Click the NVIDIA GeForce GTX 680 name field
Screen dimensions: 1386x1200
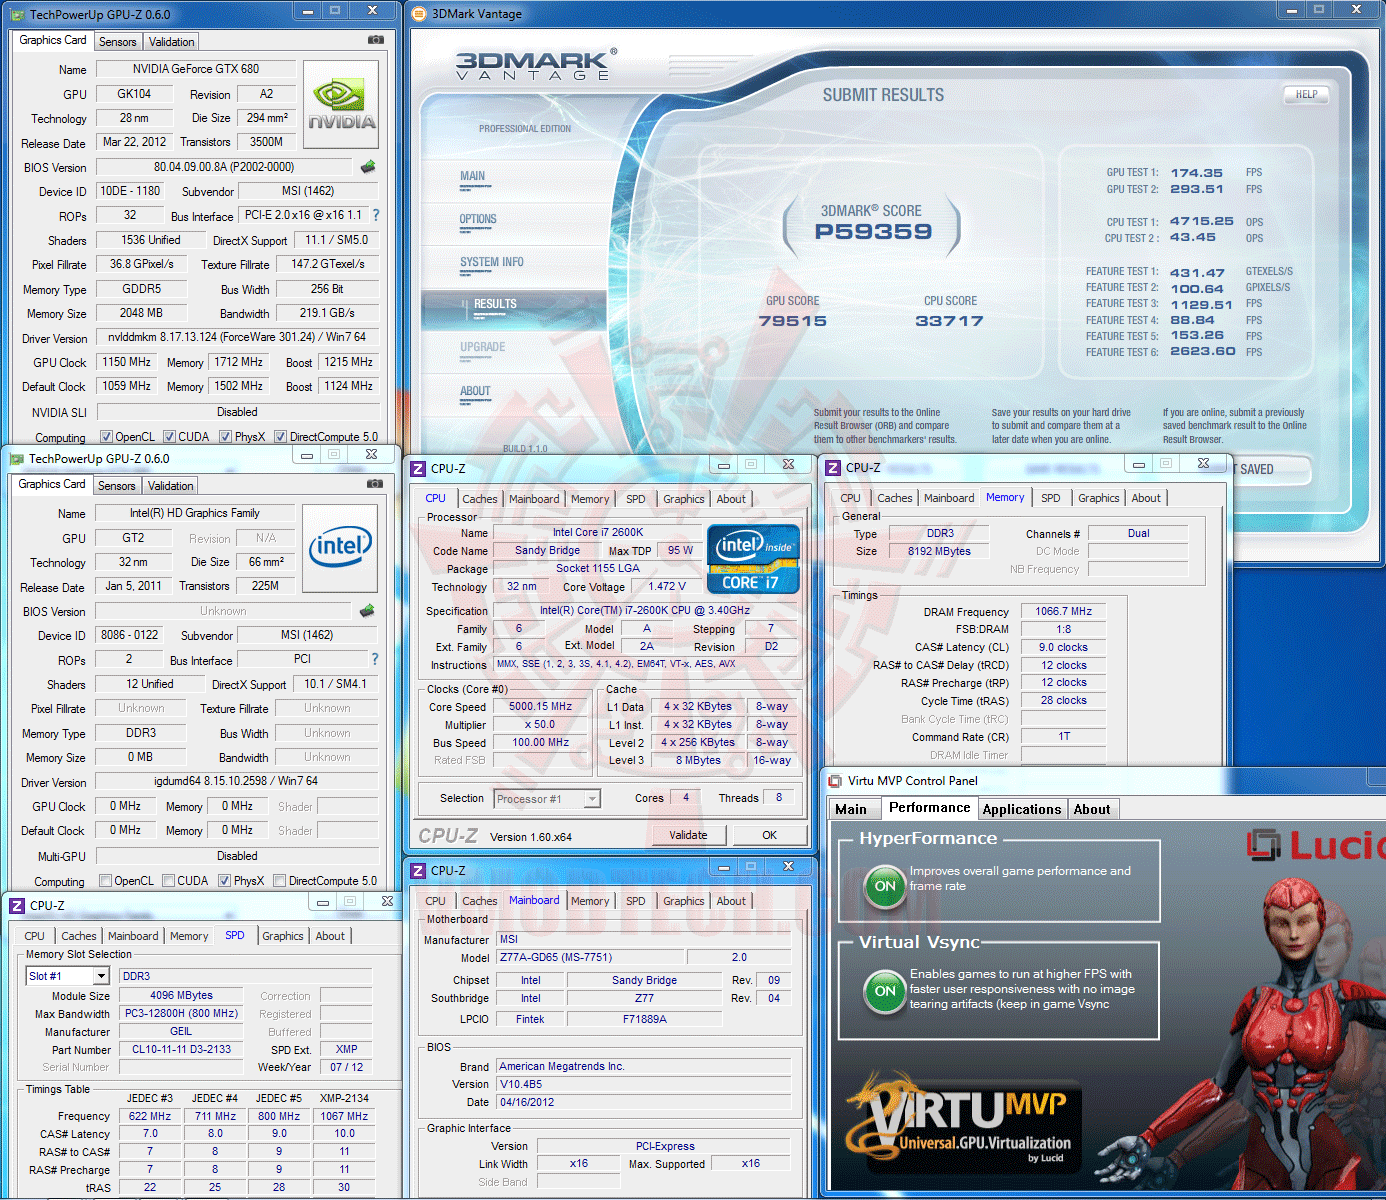click(x=196, y=69)
